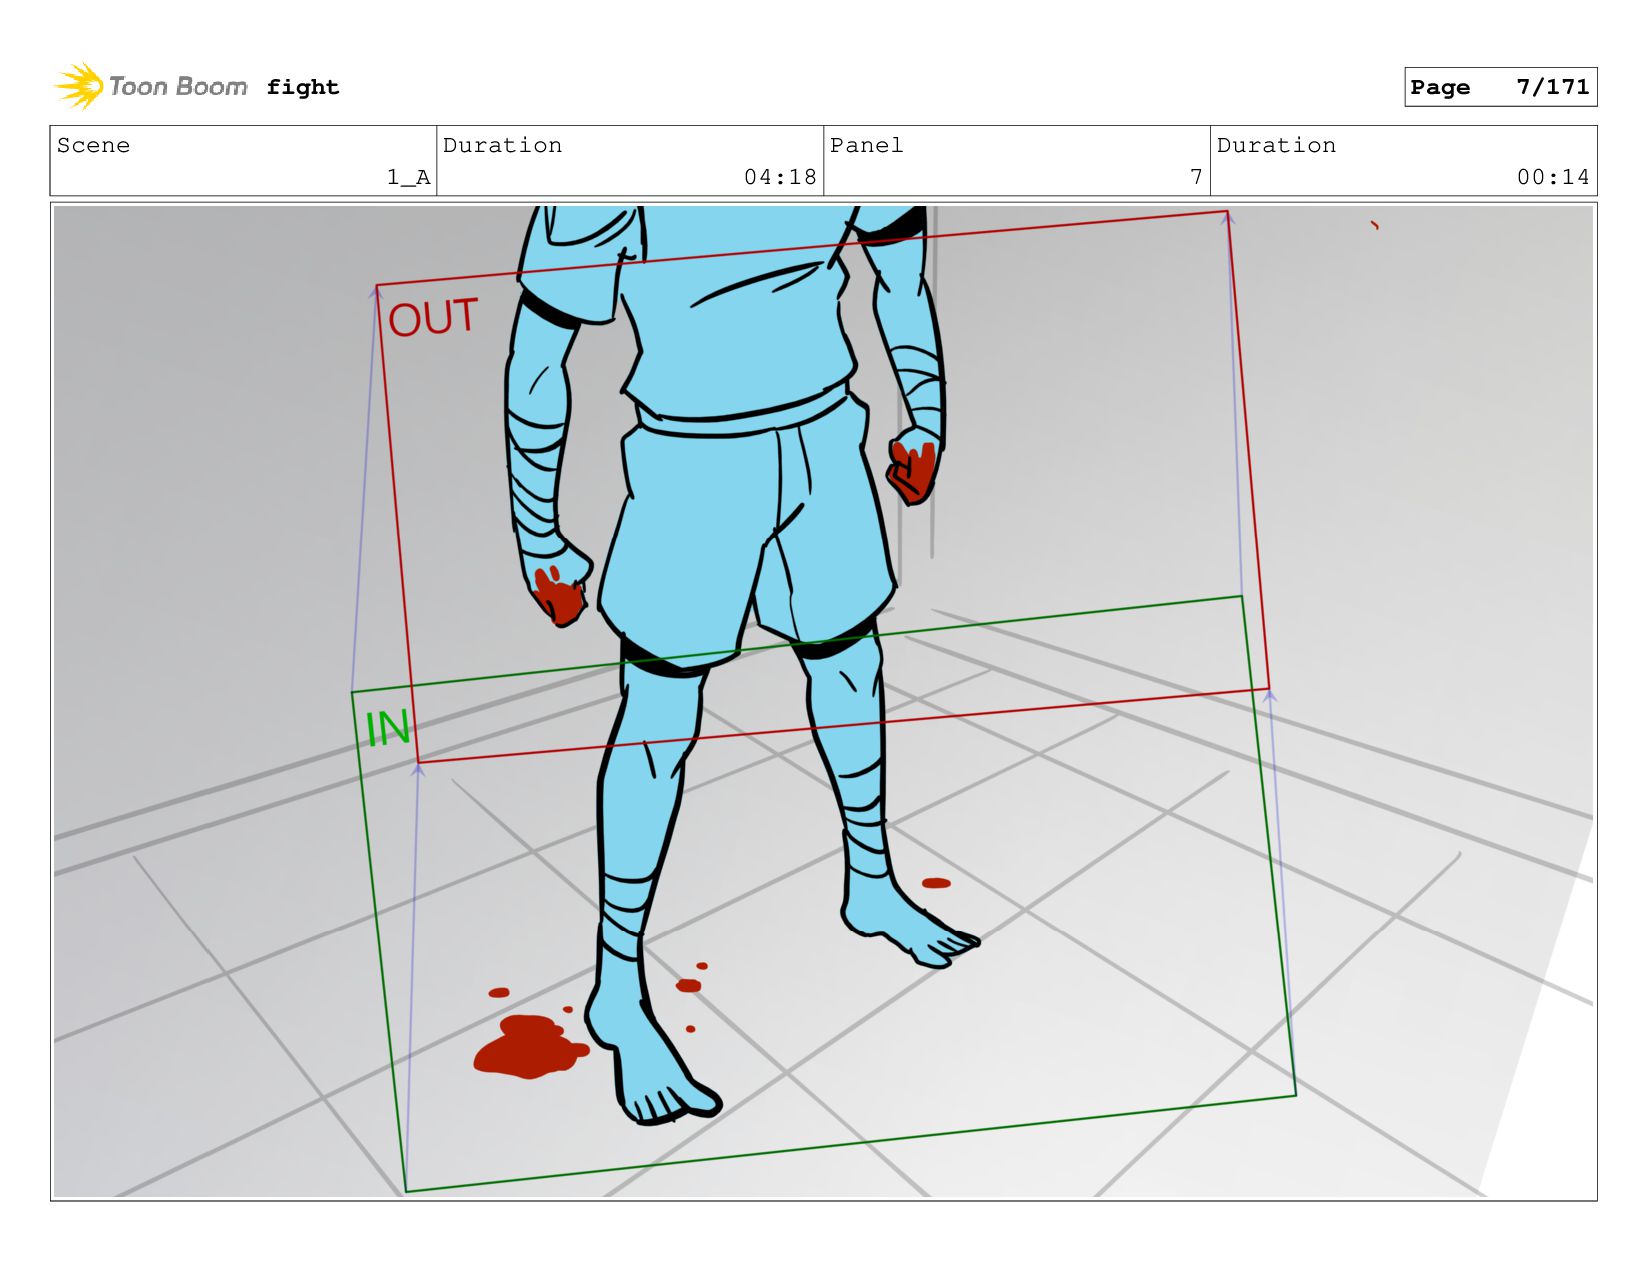Click the Scene header label
This screenshot has height=1276, width=1648.
[93, 145]
